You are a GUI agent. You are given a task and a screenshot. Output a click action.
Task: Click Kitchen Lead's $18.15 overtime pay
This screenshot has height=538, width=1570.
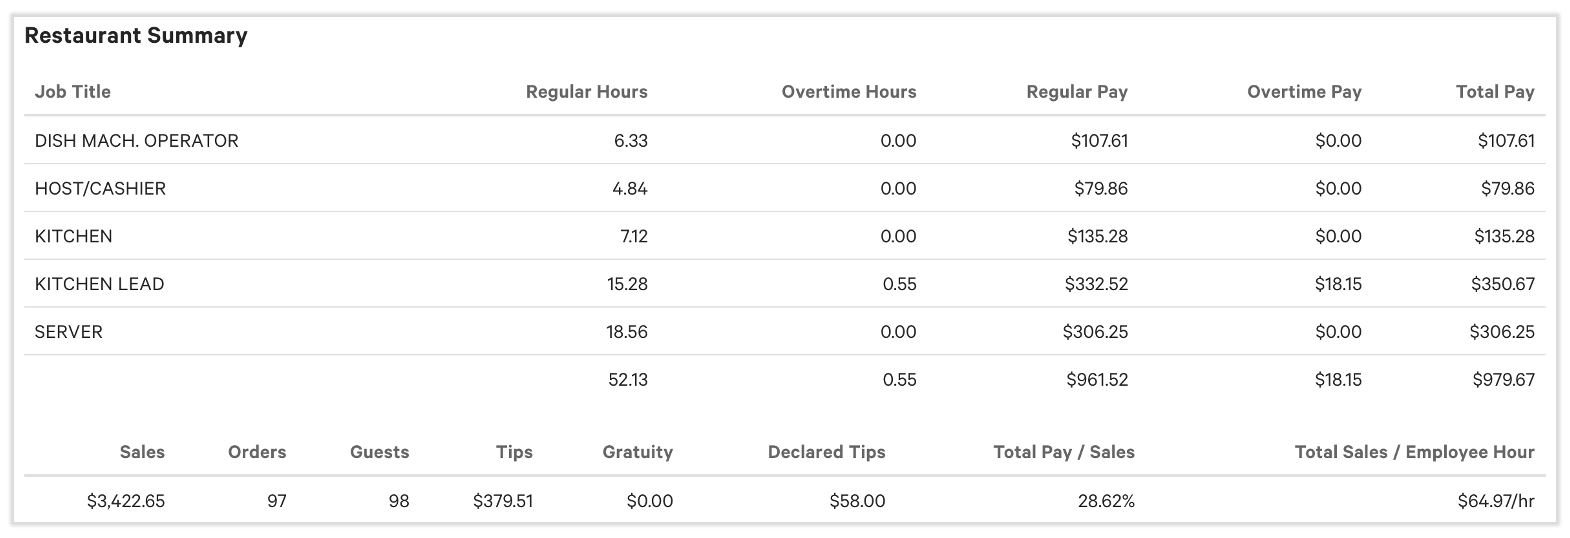(1338, 284)
